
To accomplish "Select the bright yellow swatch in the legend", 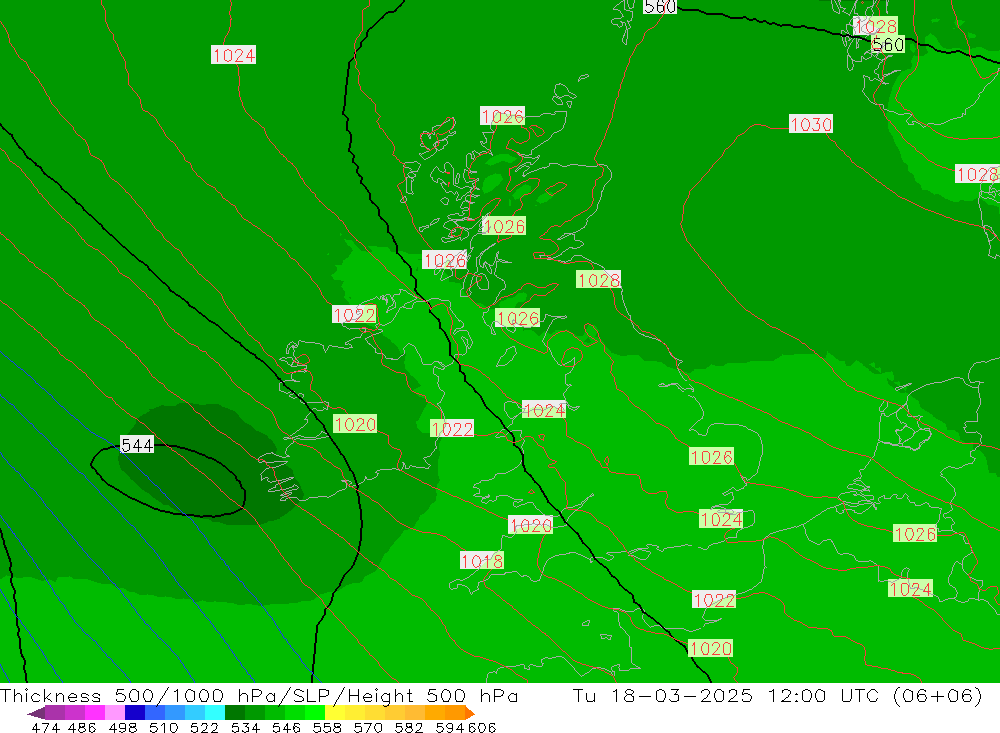I will 335,713.
